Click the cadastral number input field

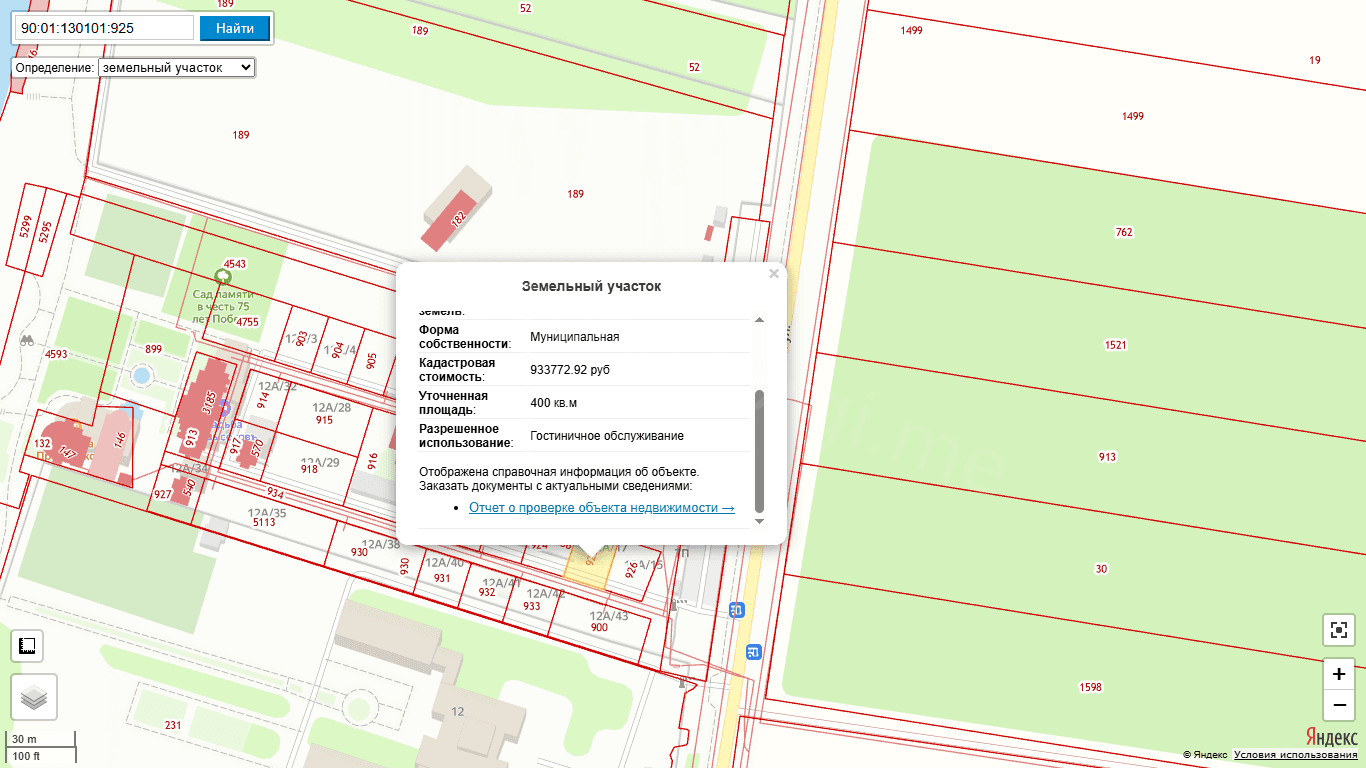104,28
